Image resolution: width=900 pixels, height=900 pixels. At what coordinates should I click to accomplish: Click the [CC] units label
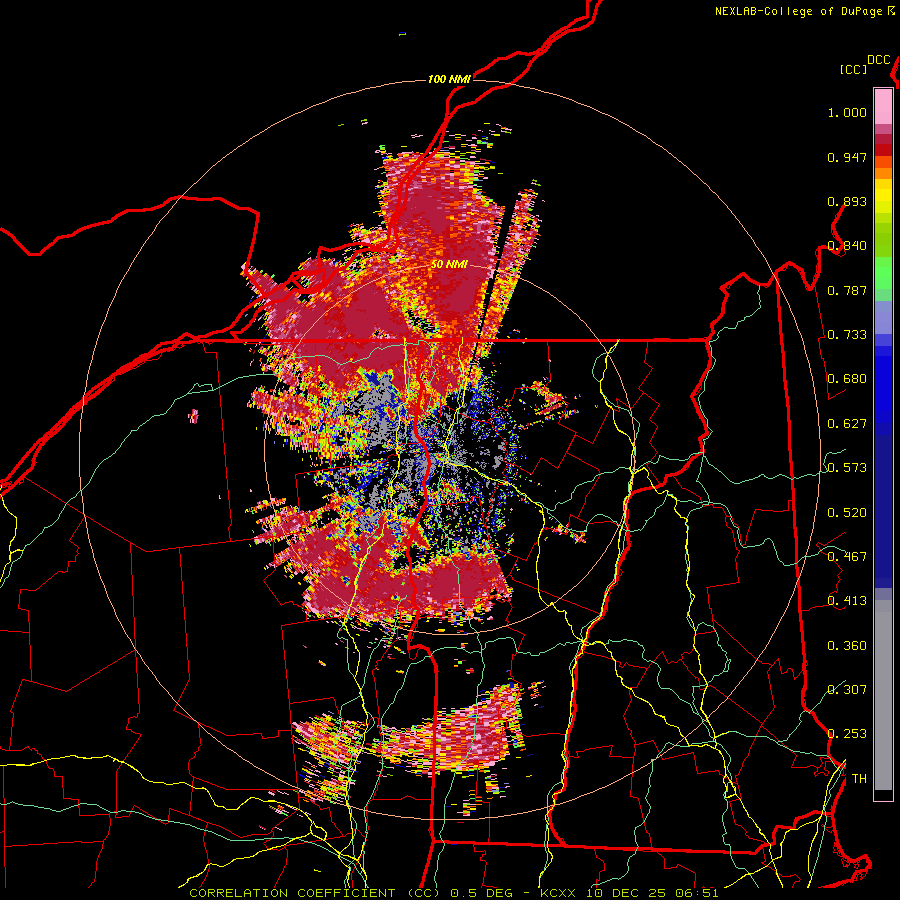pyautogui.click(x=853, y=69)
